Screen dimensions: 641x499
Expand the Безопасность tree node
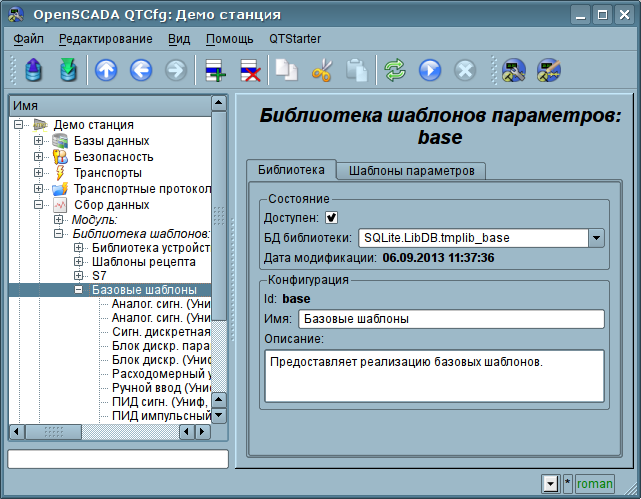[38, 157]
